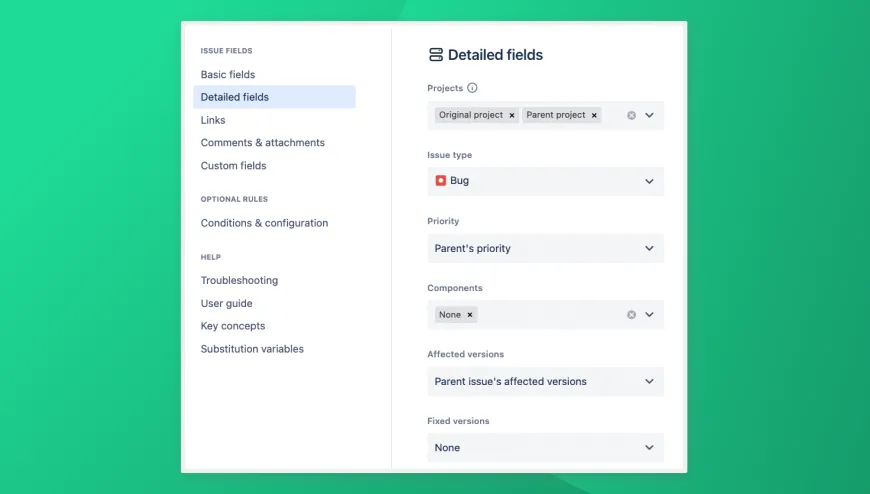Open the Fixed versions dropdown
The width and height of the screenshot is (870, 494).
(x=545, y=447)
